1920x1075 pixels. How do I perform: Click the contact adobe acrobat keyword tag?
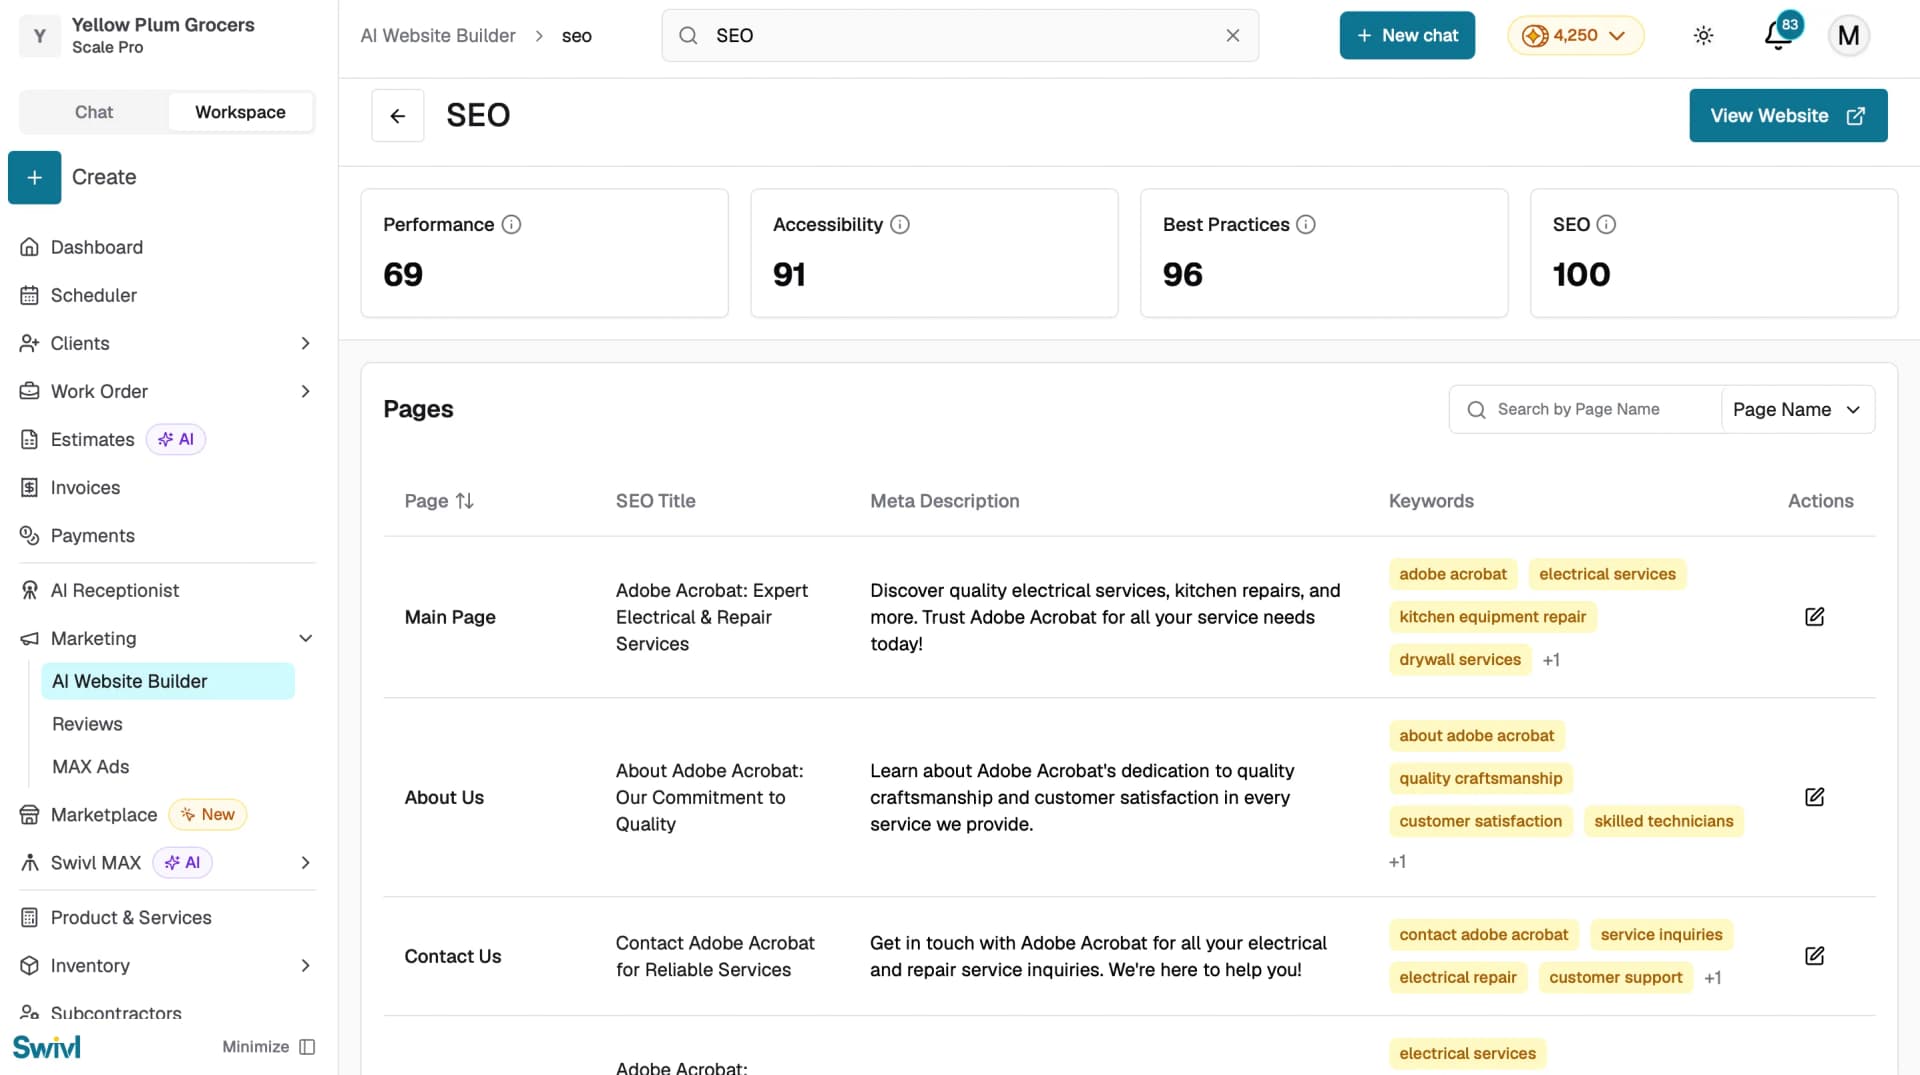click(x=1483, y=935)
